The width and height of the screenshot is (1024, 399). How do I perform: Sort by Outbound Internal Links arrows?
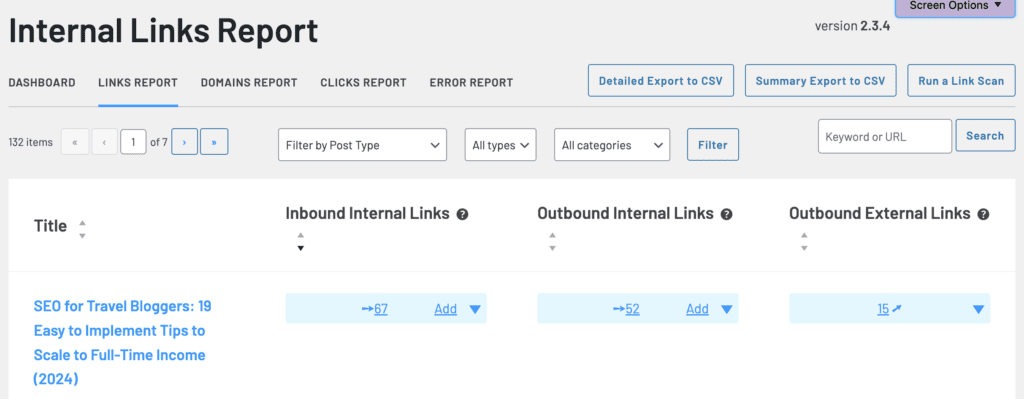point(552,241)
